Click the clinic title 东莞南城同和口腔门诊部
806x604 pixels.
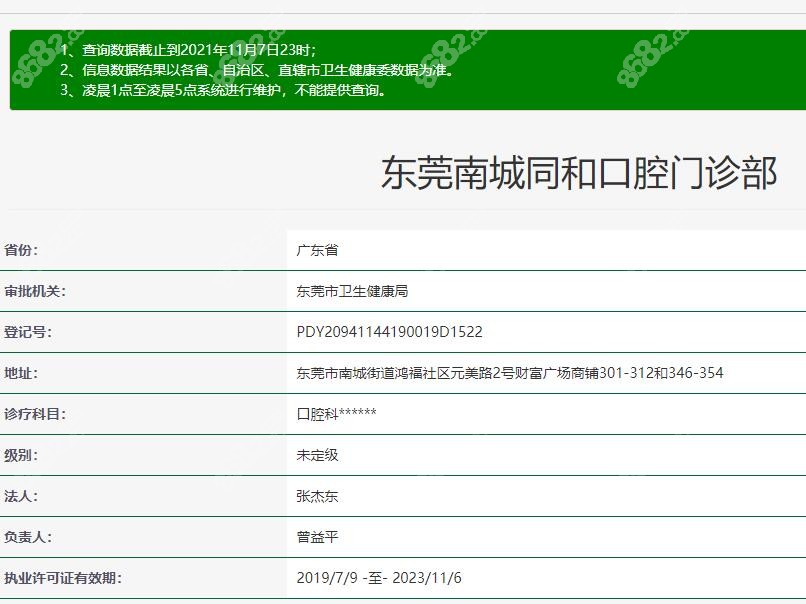pyautogui.click(x=579, y=173)
